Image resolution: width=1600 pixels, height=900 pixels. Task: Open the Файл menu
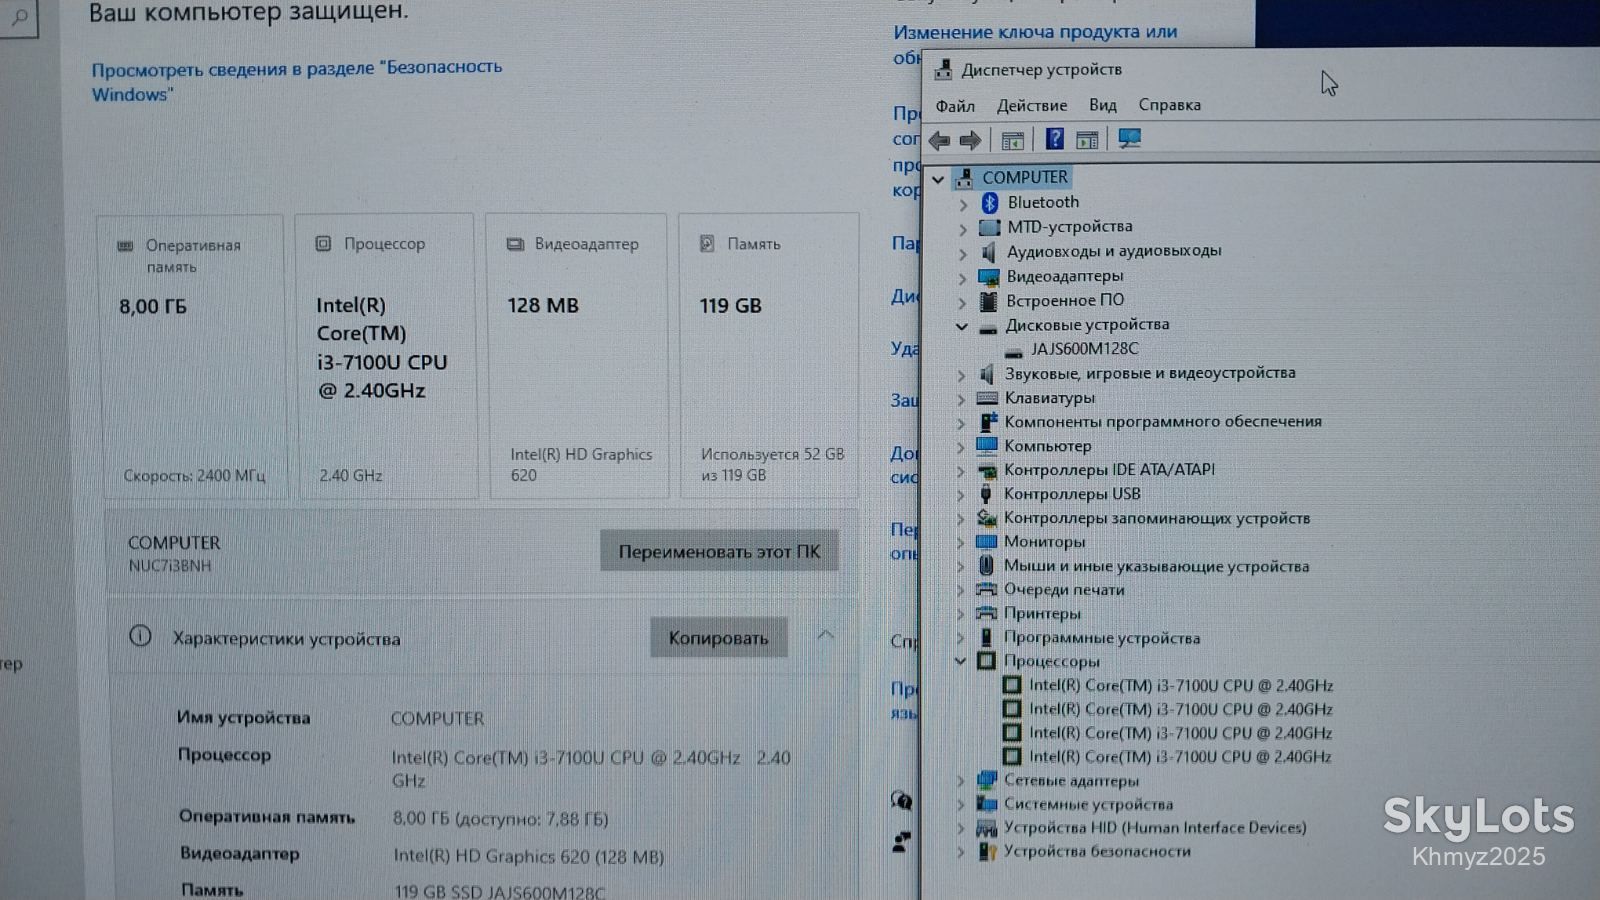[955, 106]
